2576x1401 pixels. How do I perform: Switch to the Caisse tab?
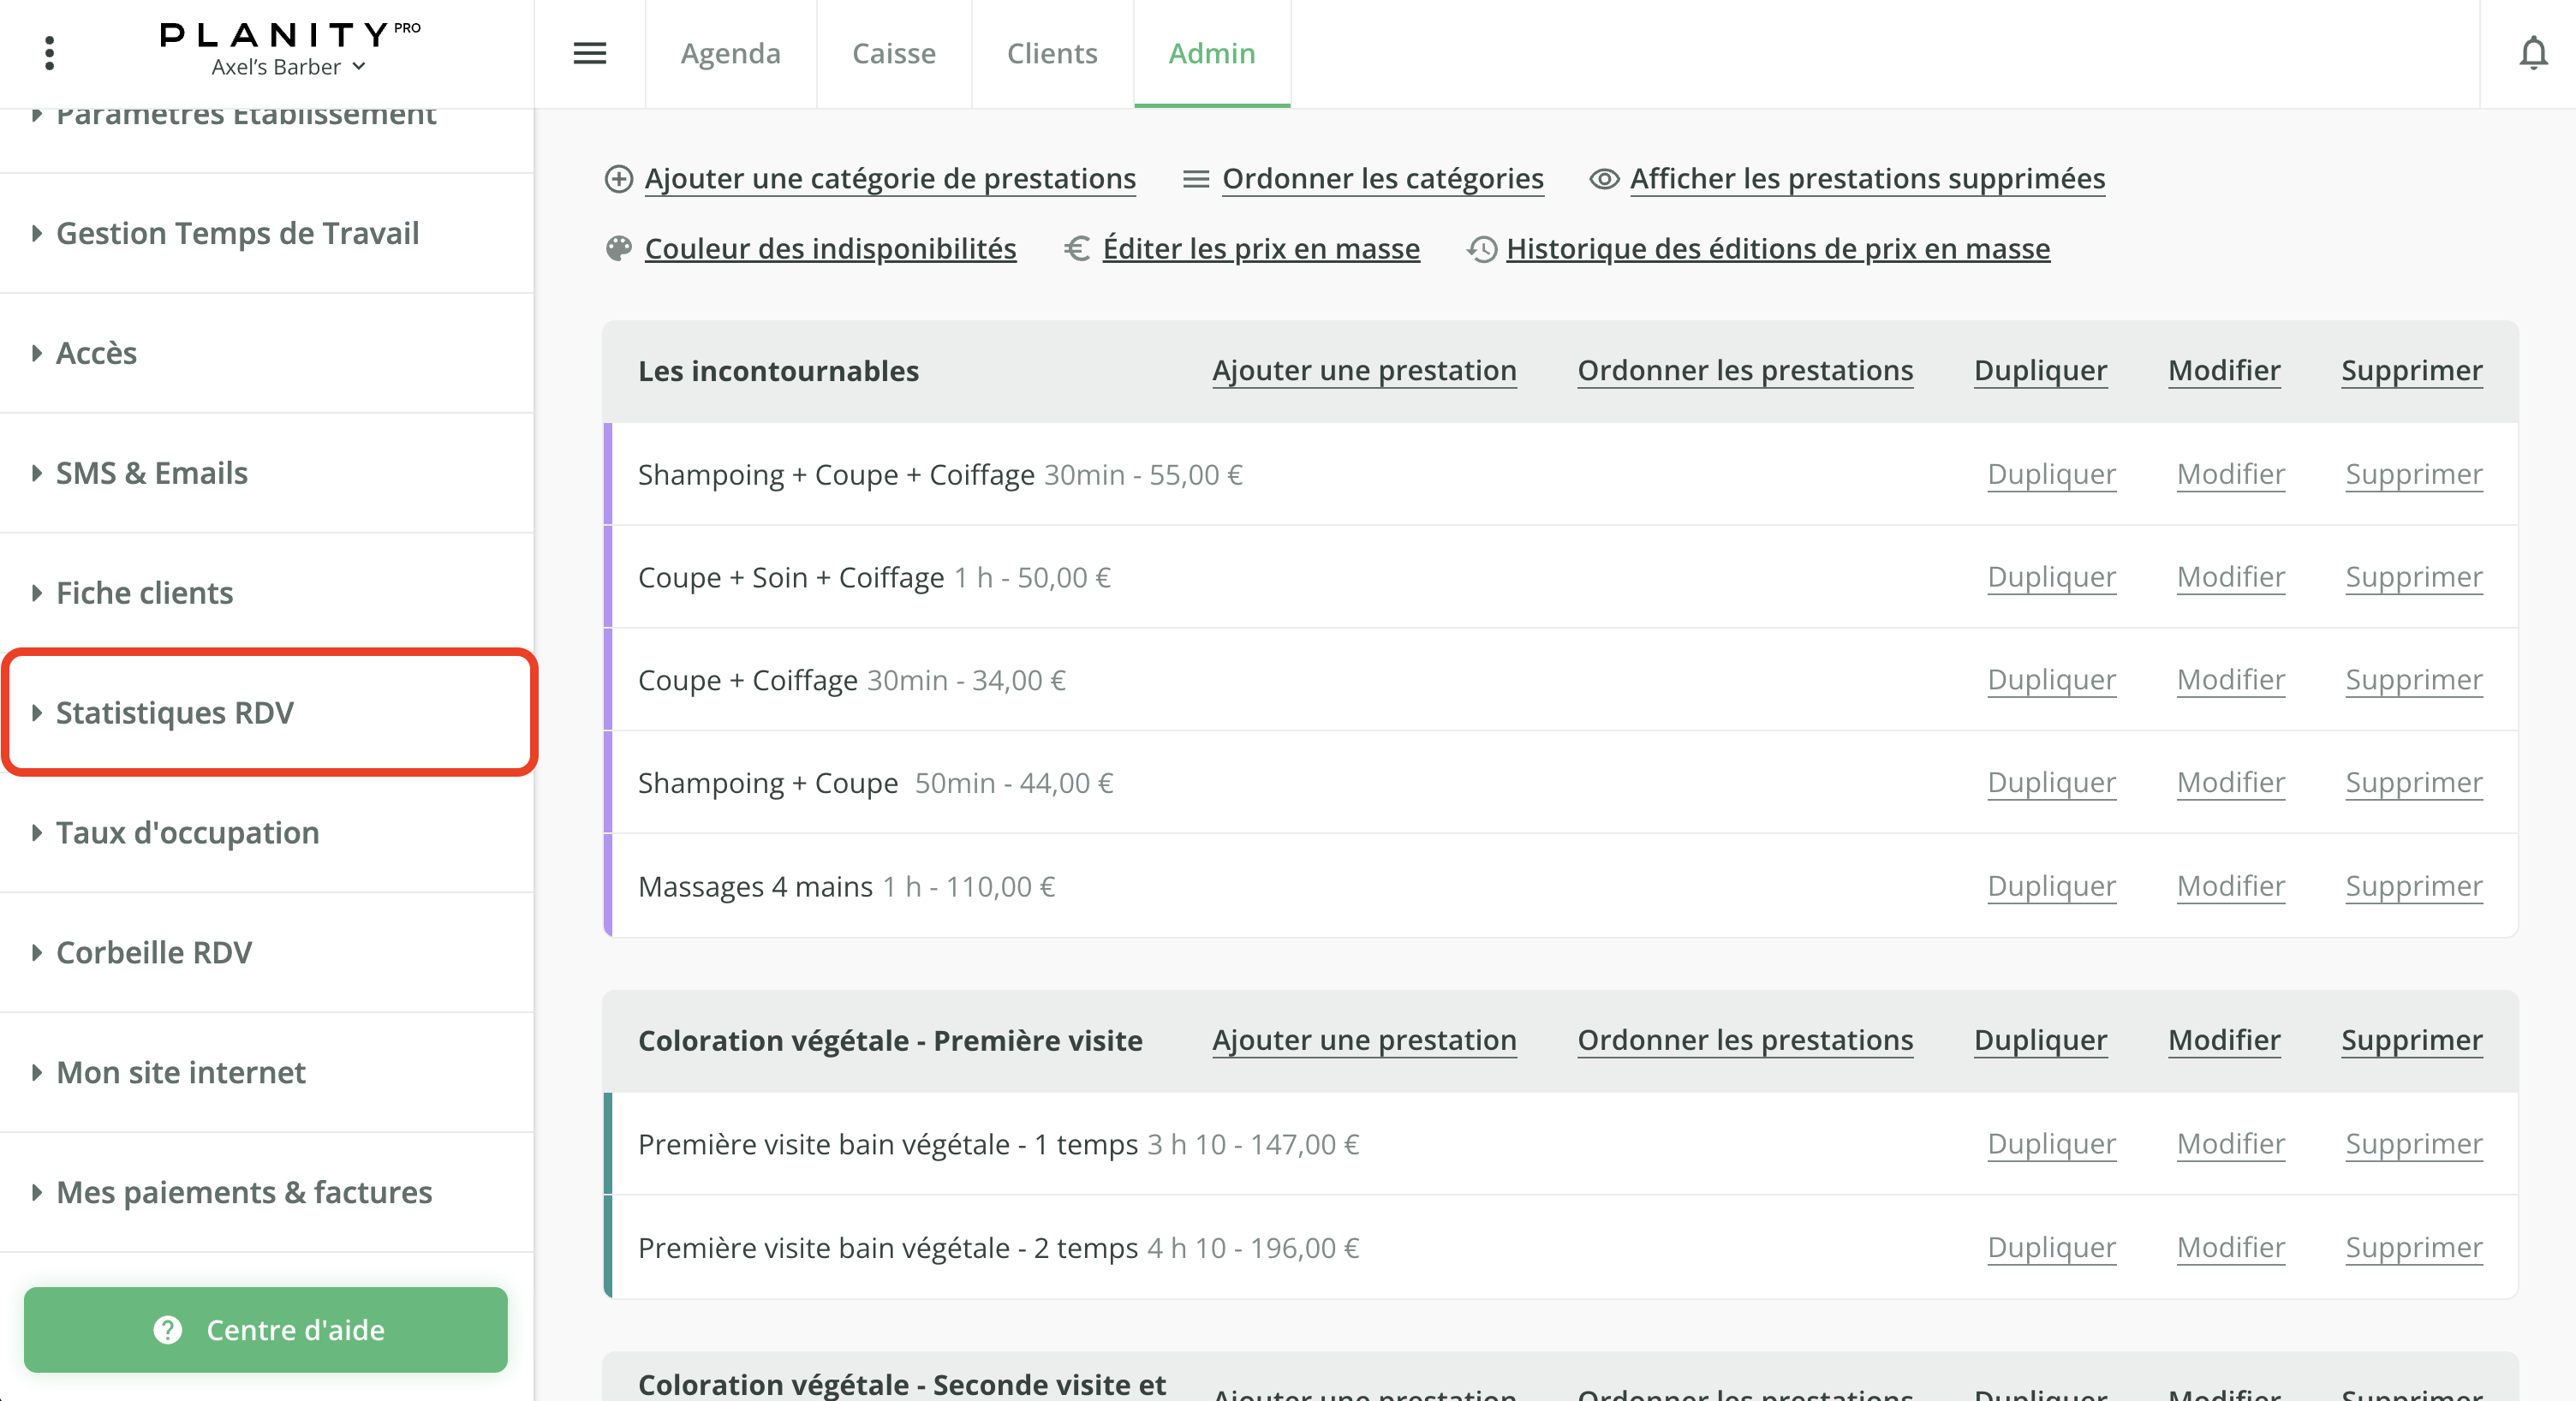893,53
